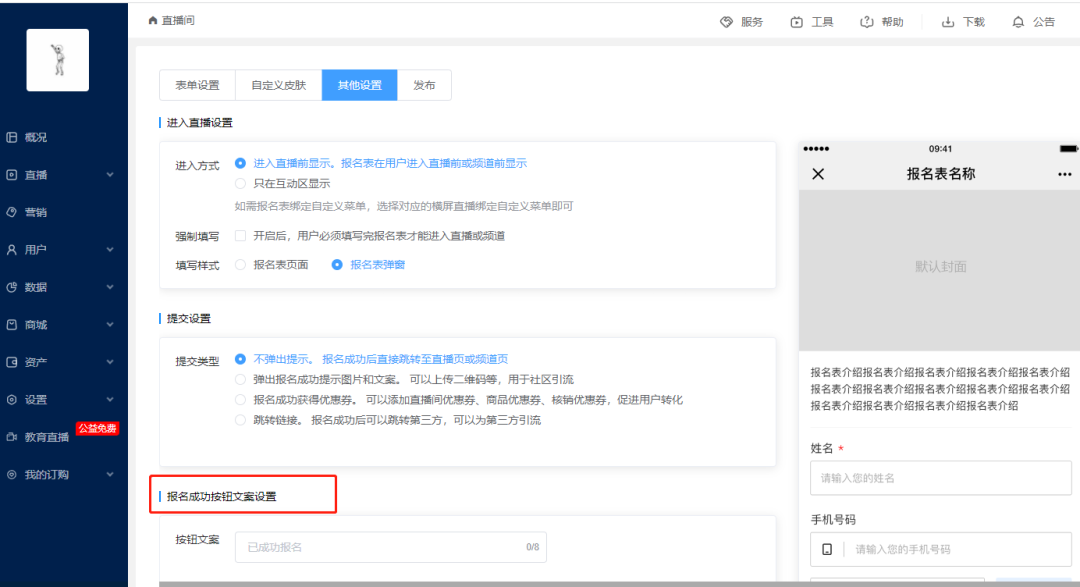The width and height of the screenshot is (1080, 587).
Task: Select the 报名表页面 radio option
Action: point(240,265)
